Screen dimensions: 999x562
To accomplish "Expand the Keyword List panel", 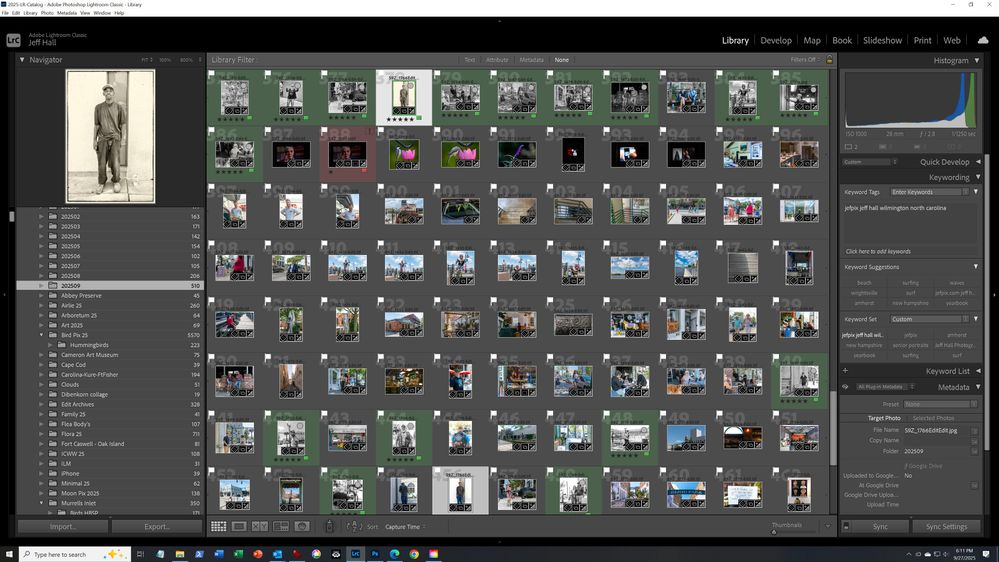I will 978,371.
